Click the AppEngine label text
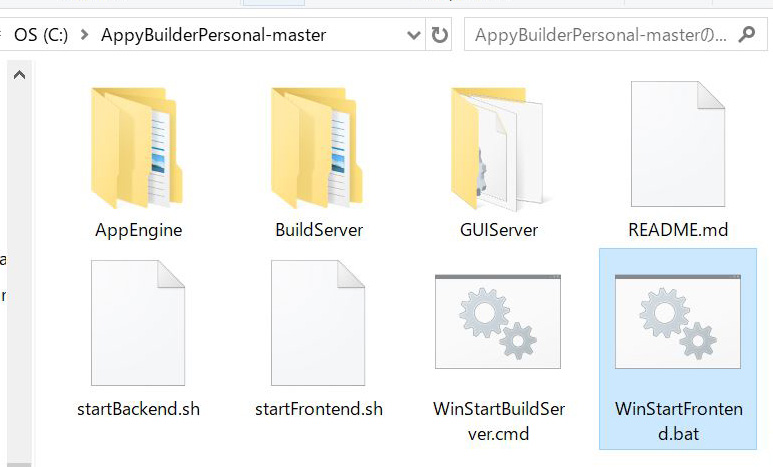Viewport: 773px width, 467px height. [139, 230]
